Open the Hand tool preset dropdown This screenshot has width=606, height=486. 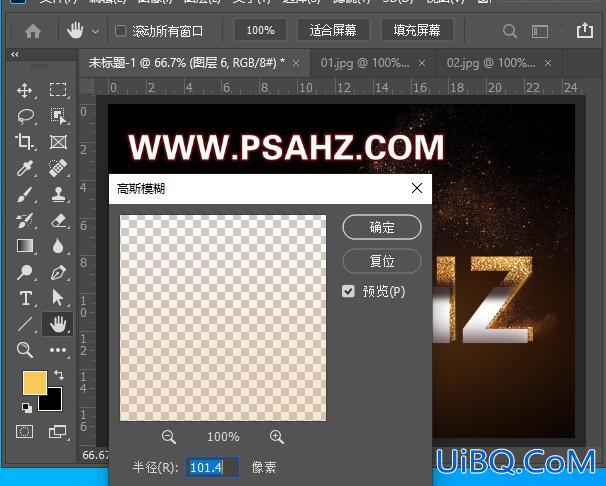click(95, 31)
